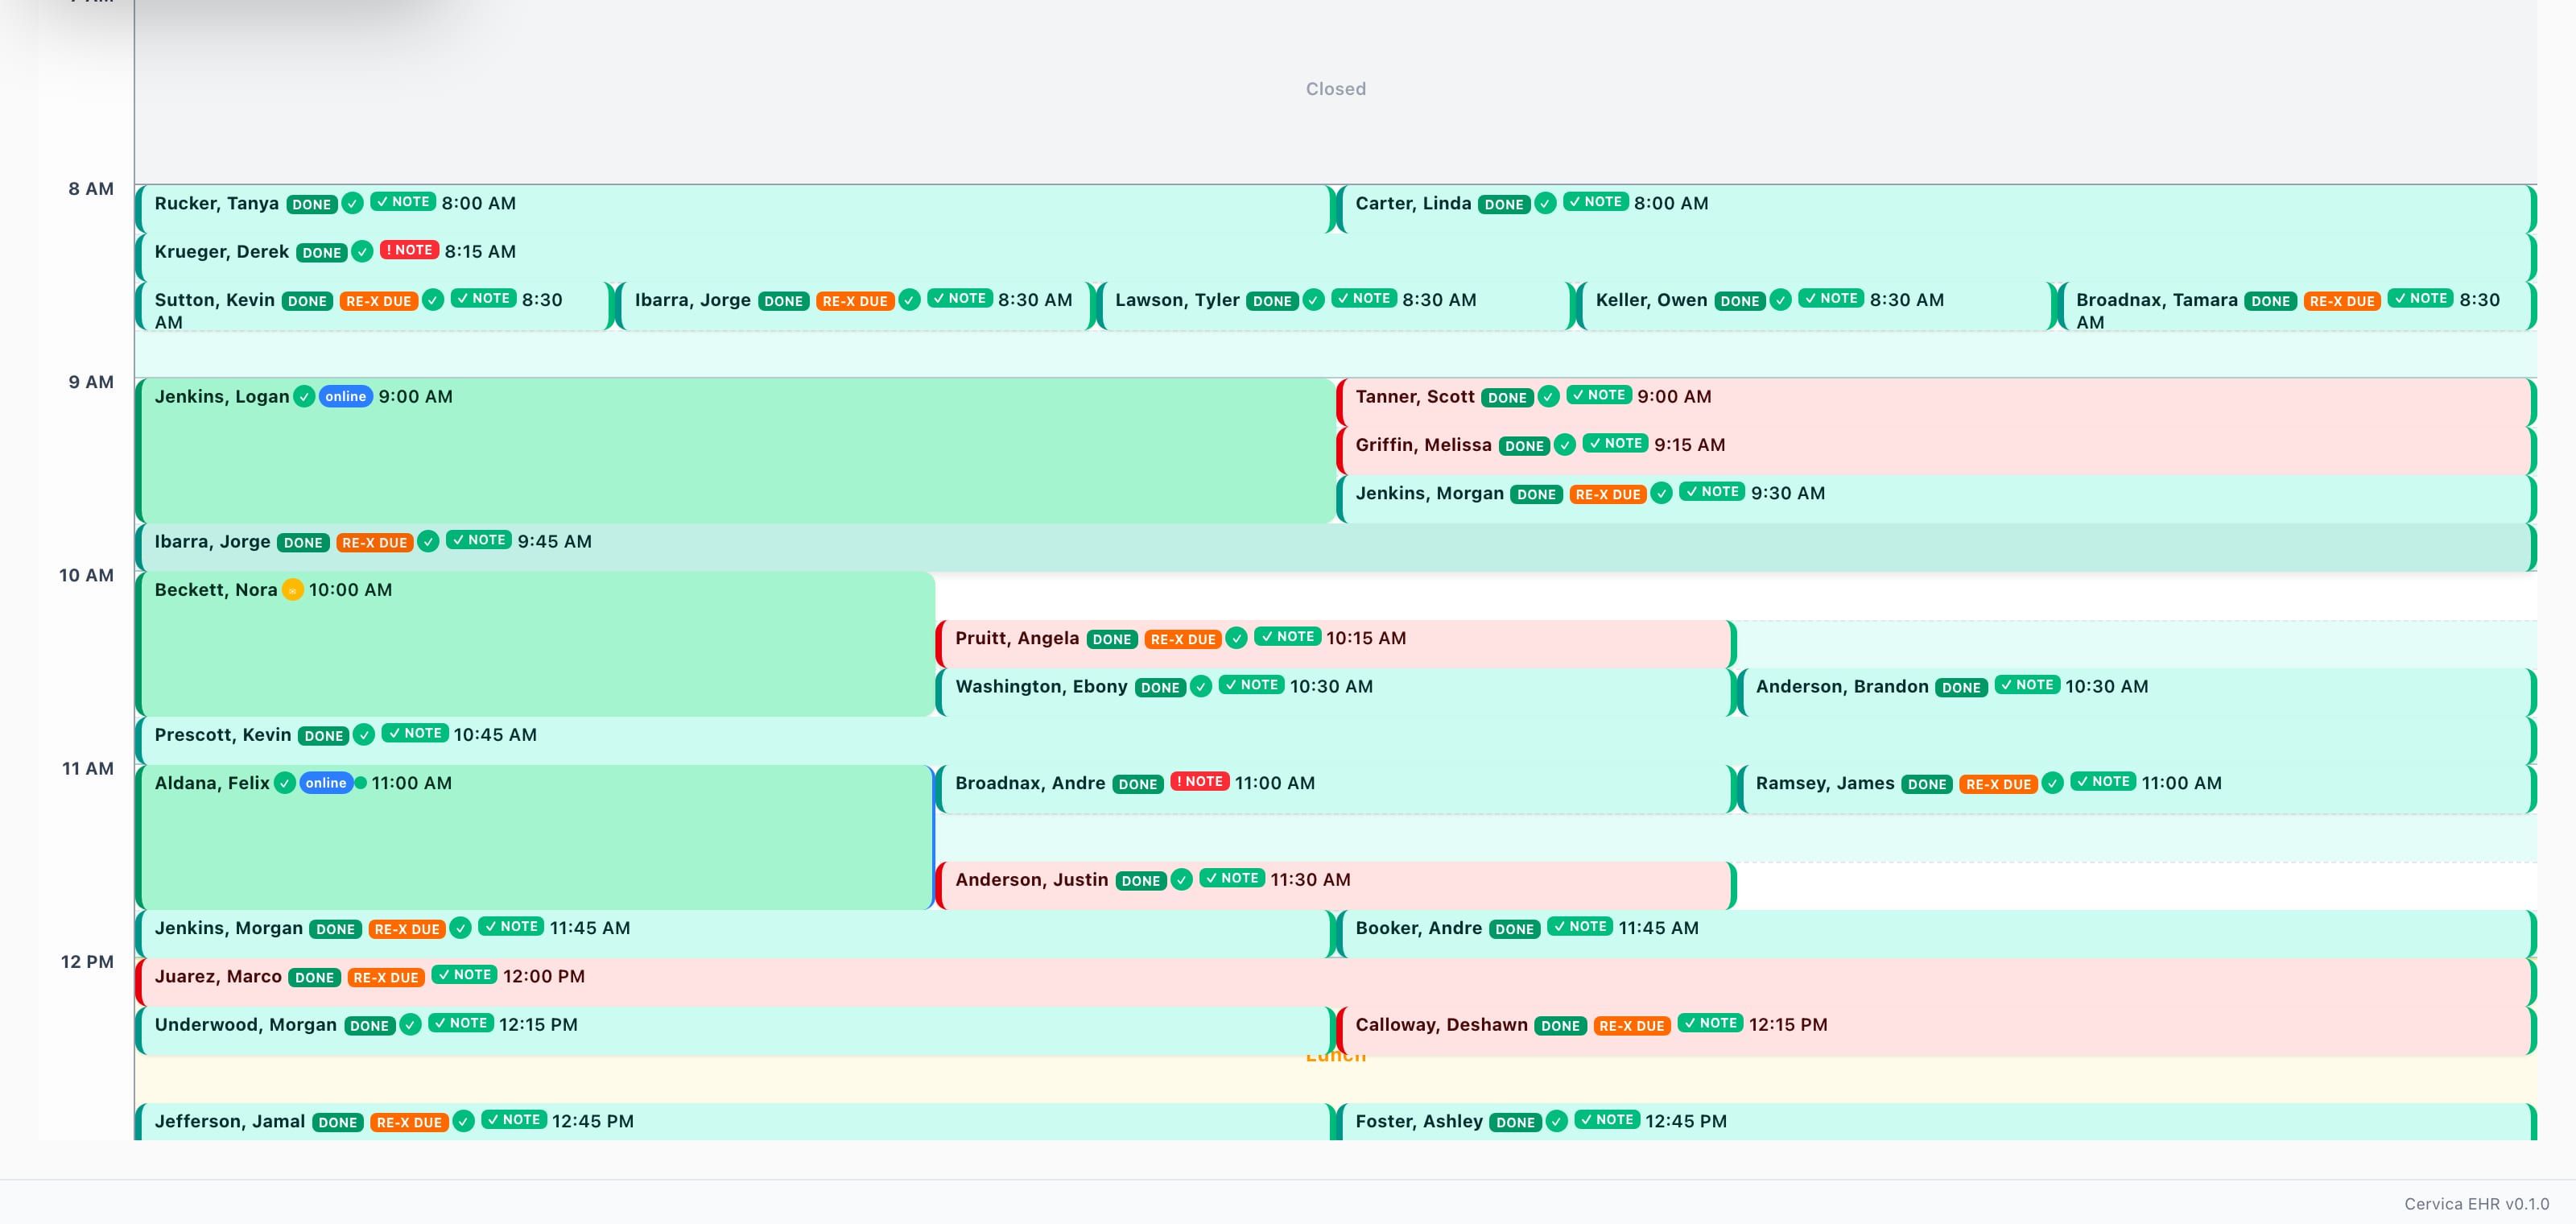2576x1224 pixels.
Task: Click check icon on Washington, Ebony appointment
Action: point(1201,686)
